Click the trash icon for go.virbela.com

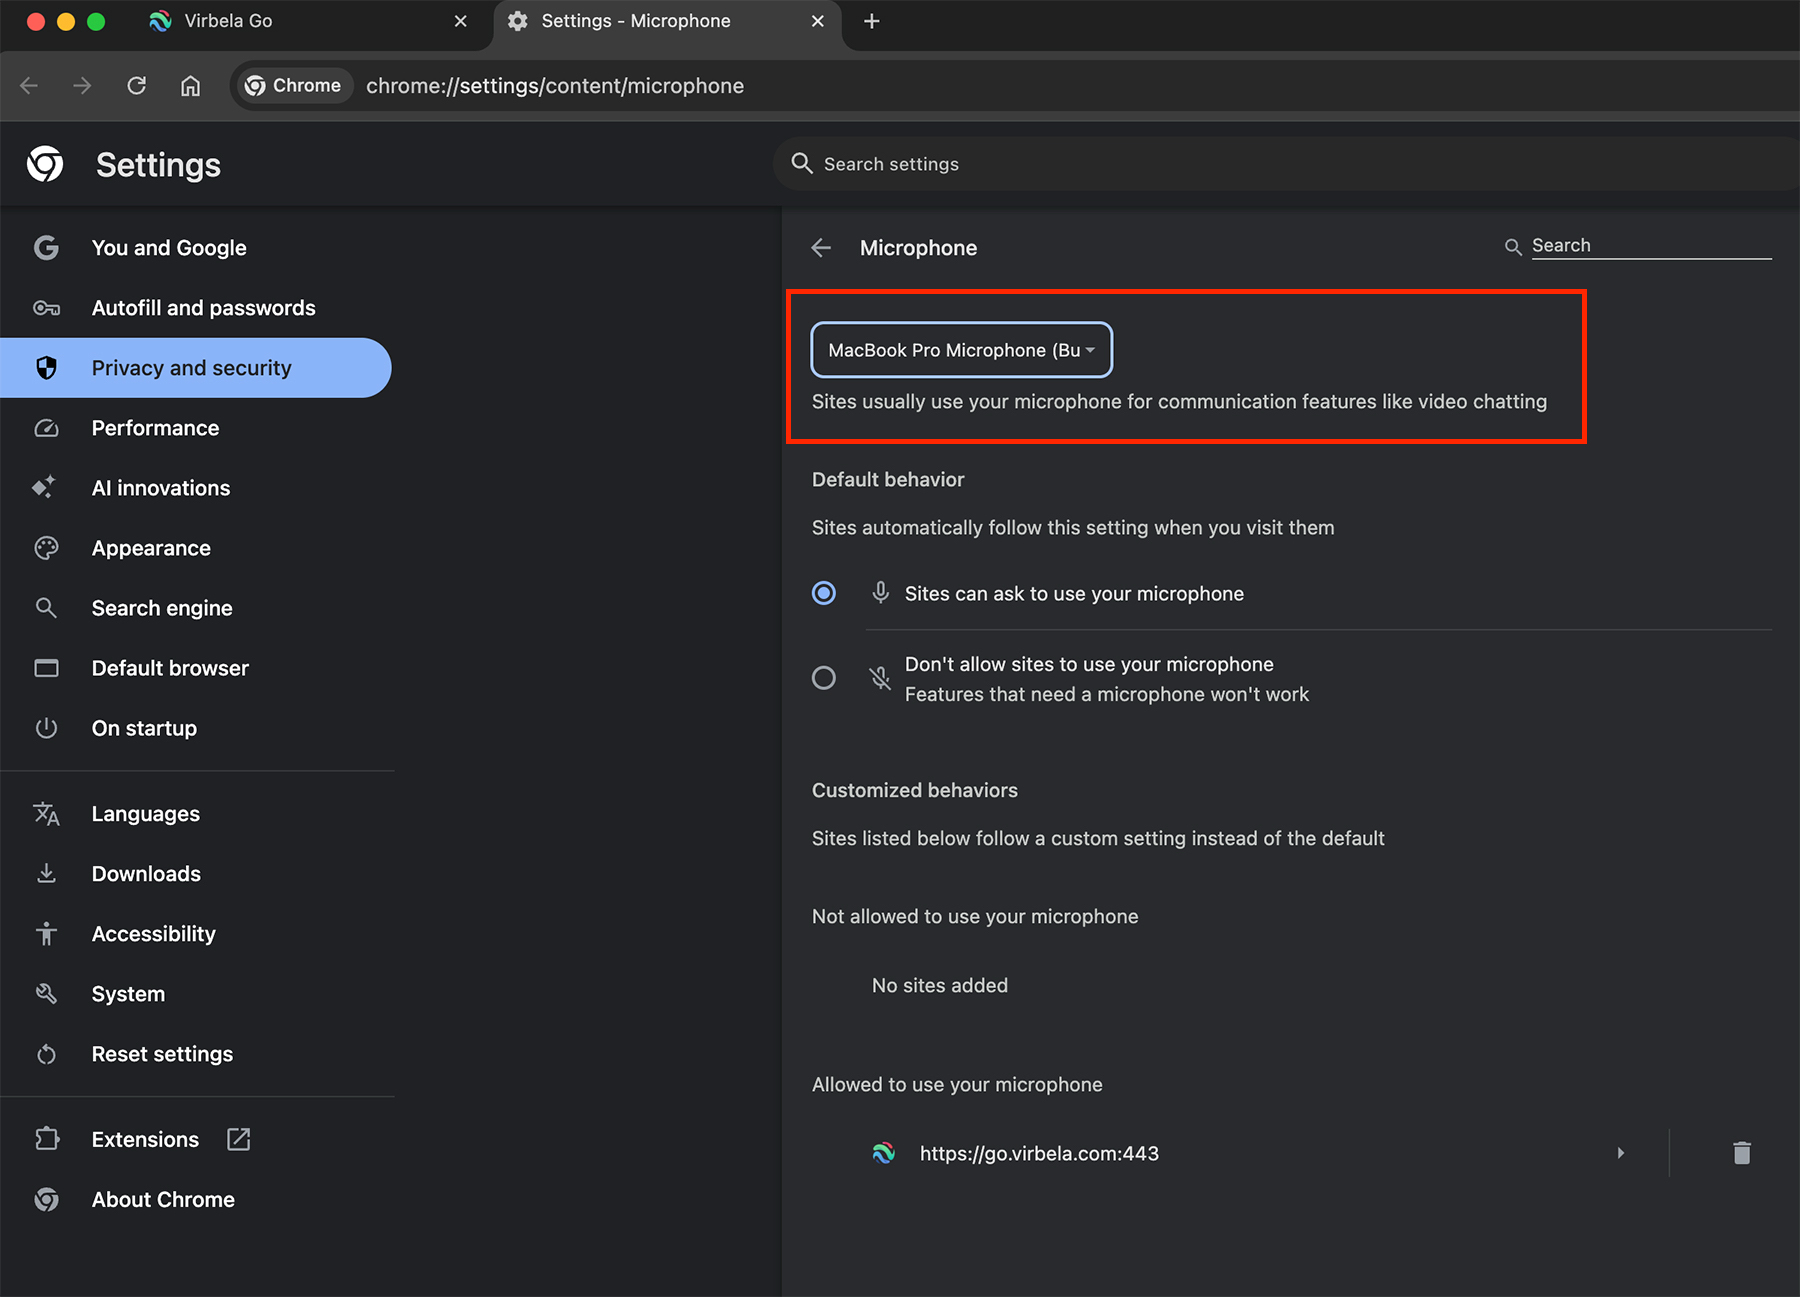click(x=1741, y=1153)
